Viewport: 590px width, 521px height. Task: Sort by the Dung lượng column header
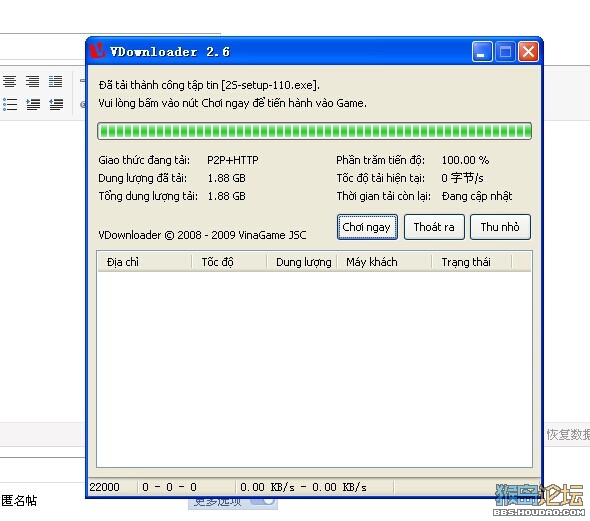[302, 262]
